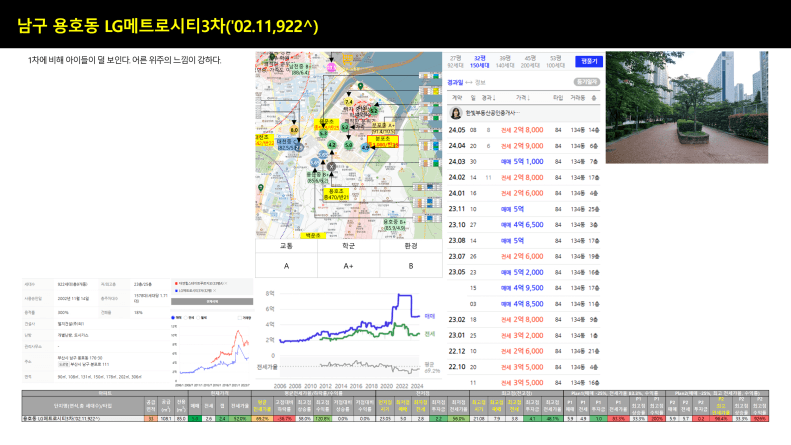Open the 한빛부동산공인중개사 listing row
Viewport: 791px width, 445px height.
(x=524, y=113)
